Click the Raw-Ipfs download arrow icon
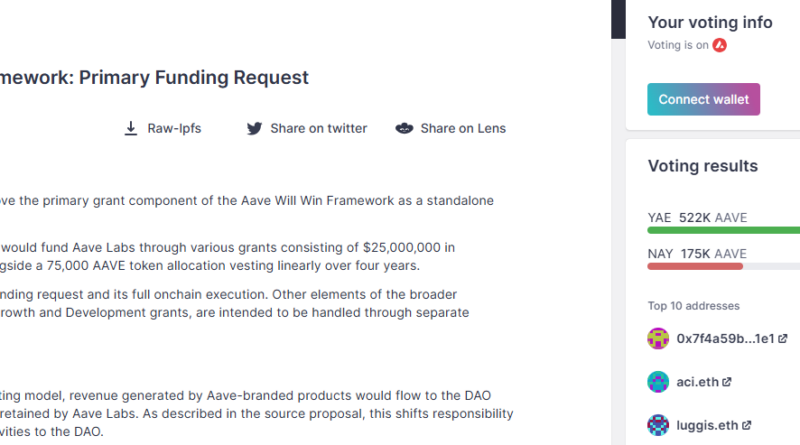The width and height of the screenshot is (800, 445). [x=130, y=128]
